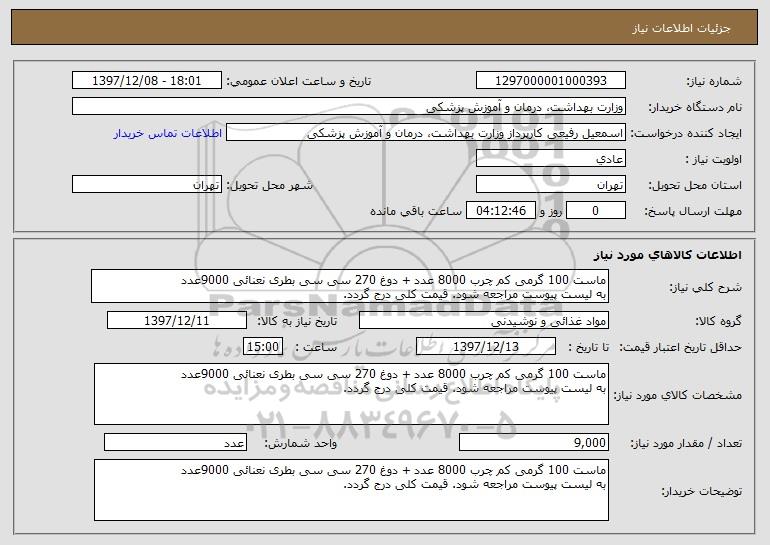
Task: Click the حداقل تاریخ اعتبار قیمت label
Action: point(681,347)
